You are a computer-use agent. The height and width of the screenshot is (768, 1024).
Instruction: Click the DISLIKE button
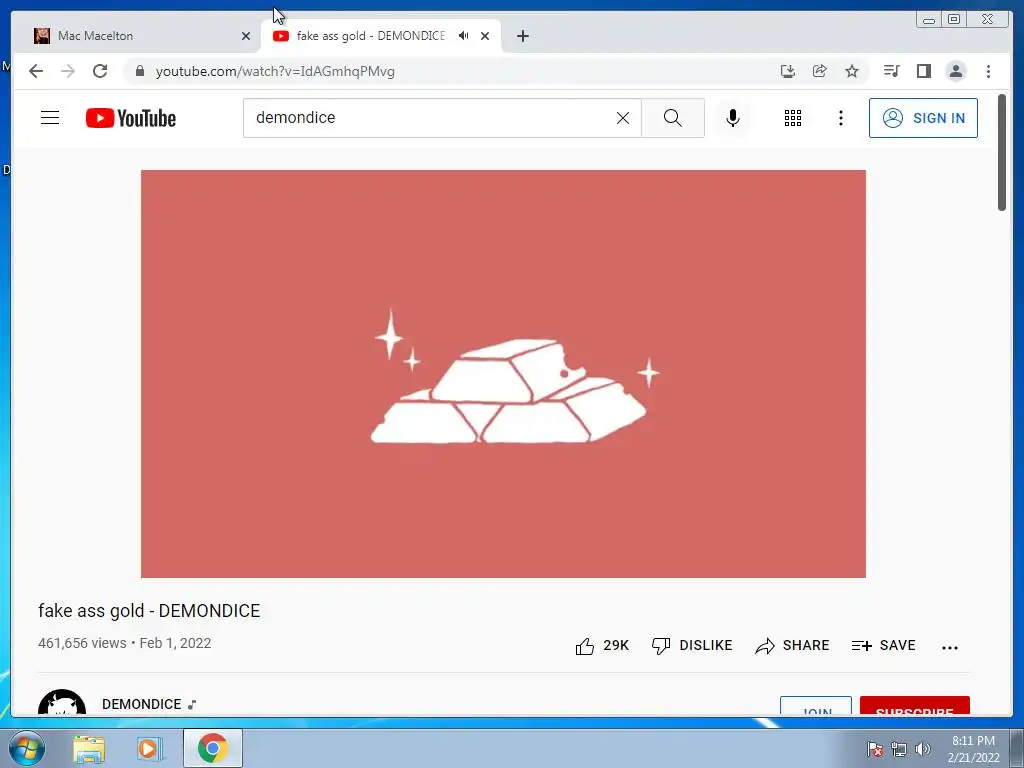pos(692,646)
